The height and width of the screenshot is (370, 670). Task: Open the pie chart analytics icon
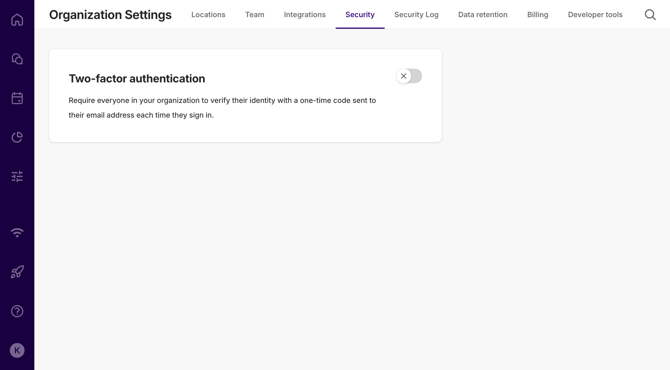pos(17,137)
